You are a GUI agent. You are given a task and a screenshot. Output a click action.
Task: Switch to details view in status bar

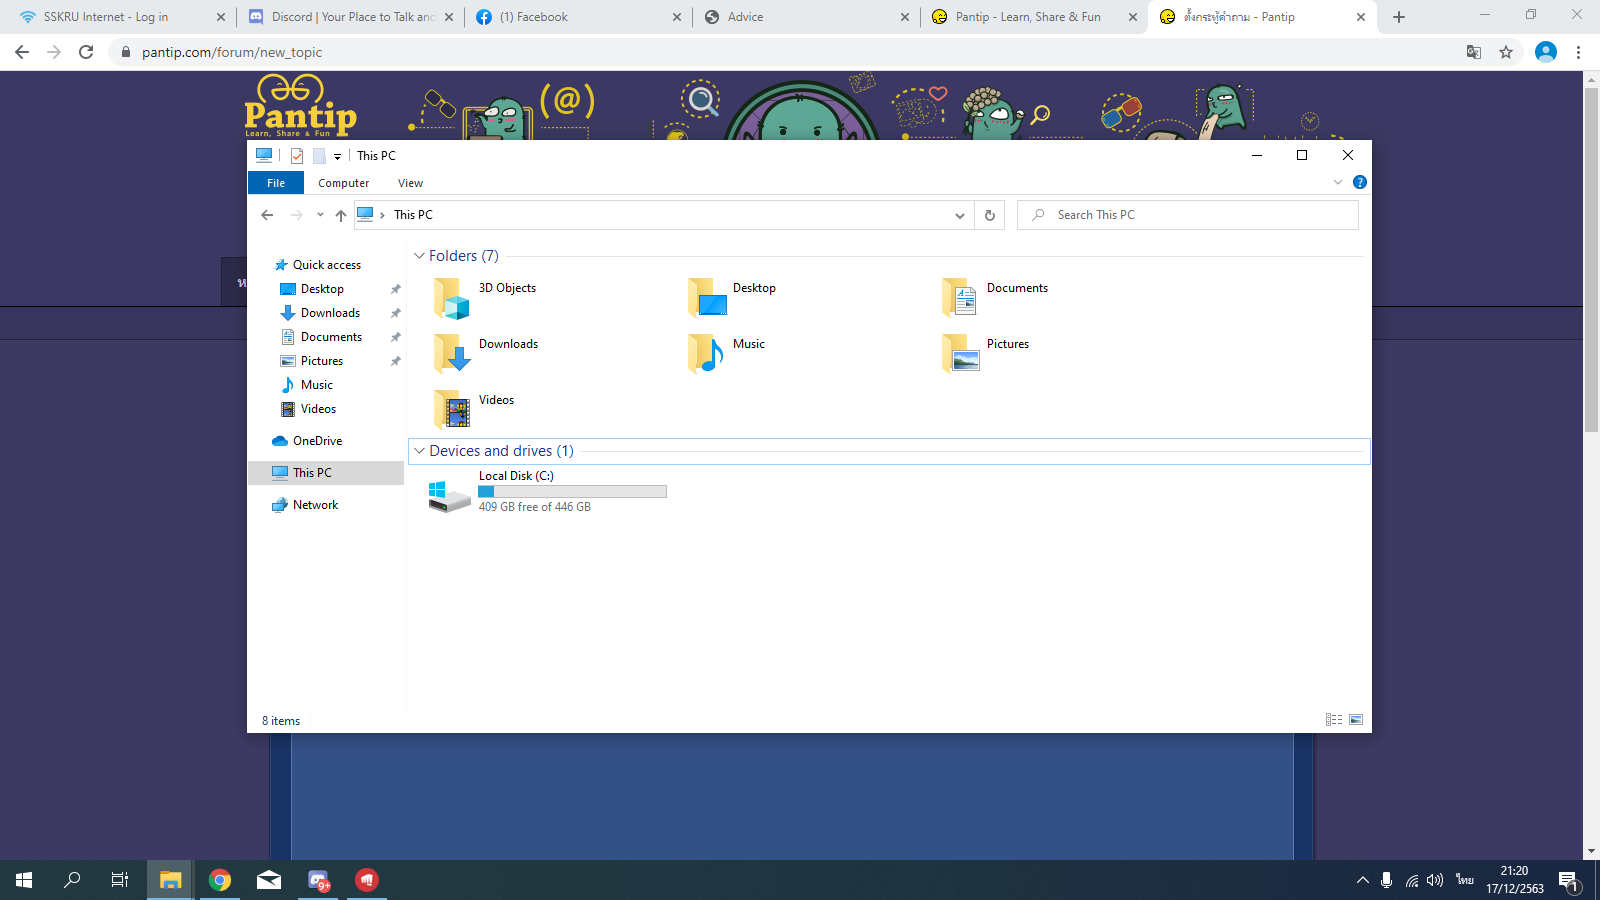[x=1333, y=720]
